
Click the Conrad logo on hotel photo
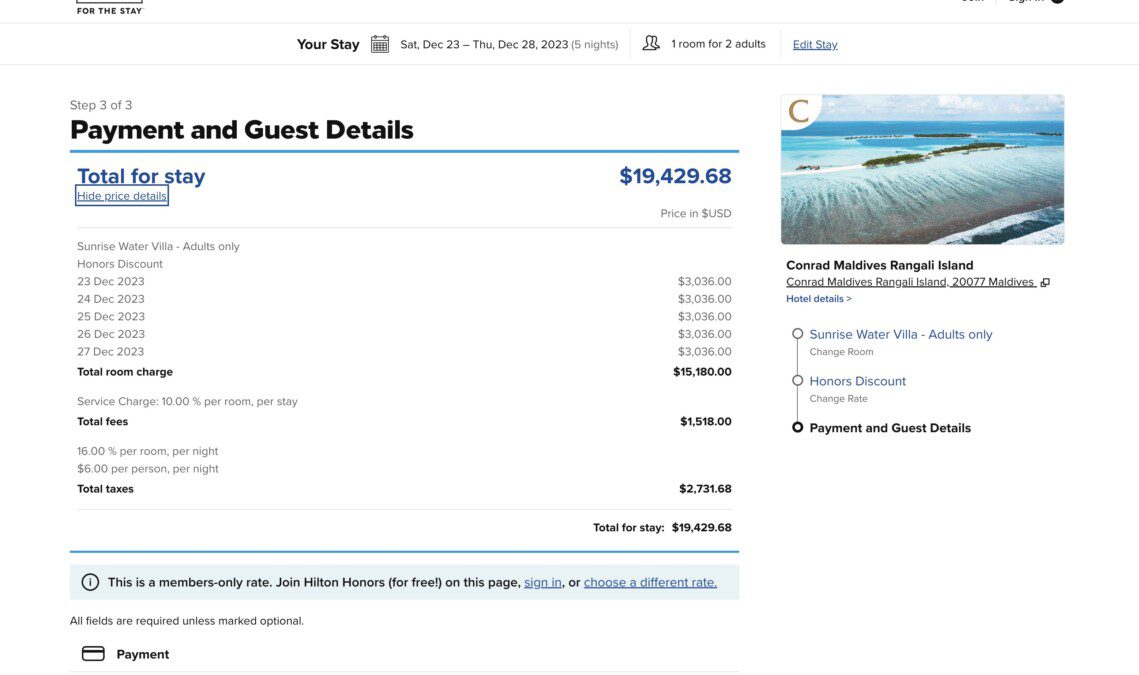tap(799, 111)
